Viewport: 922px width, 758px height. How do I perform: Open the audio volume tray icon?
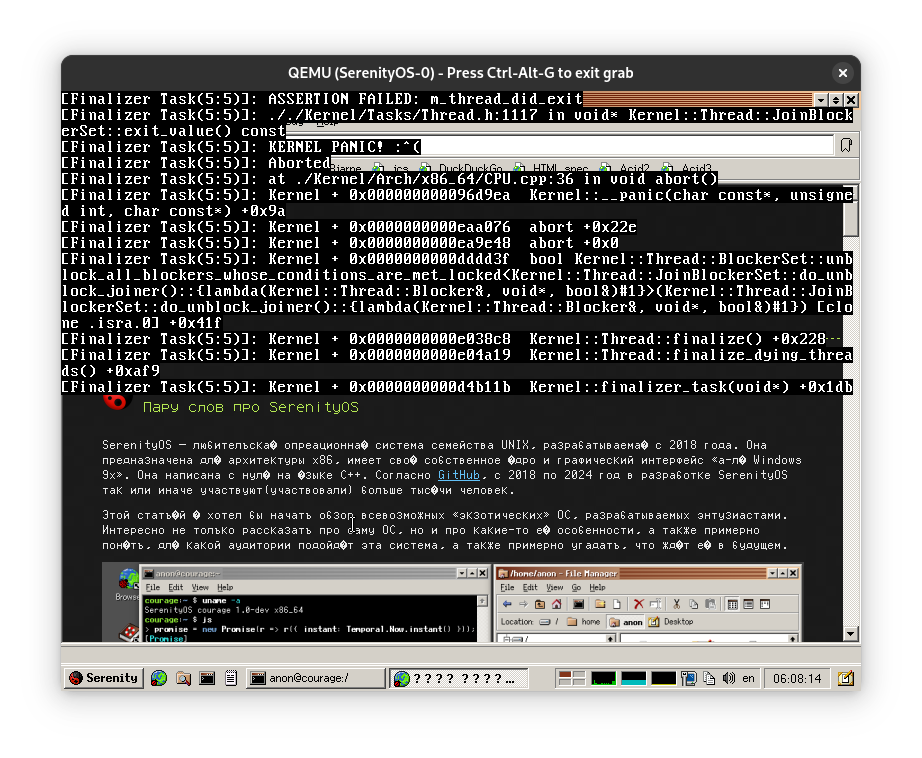pyautogui.click(x=729, y=678)
